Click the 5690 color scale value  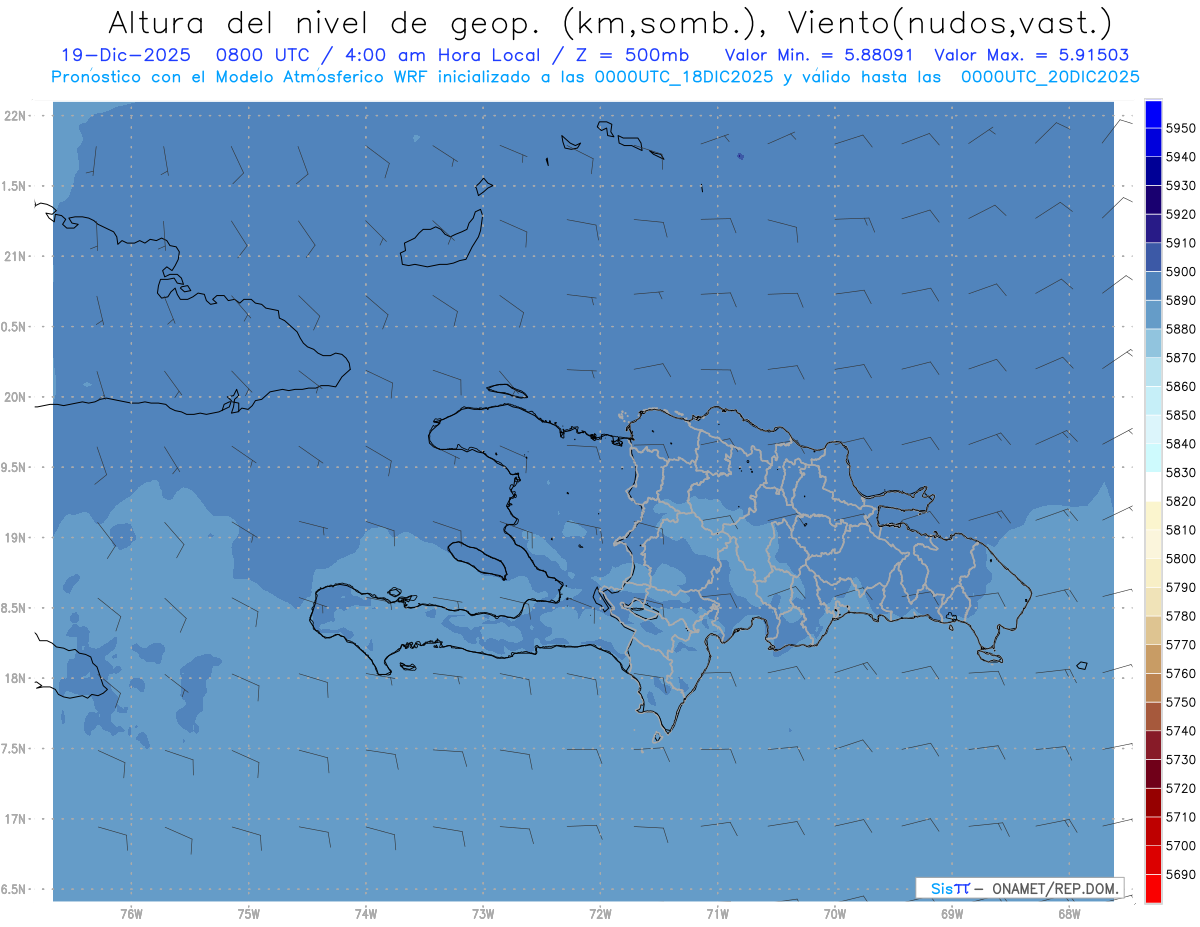coord(1181,874)
